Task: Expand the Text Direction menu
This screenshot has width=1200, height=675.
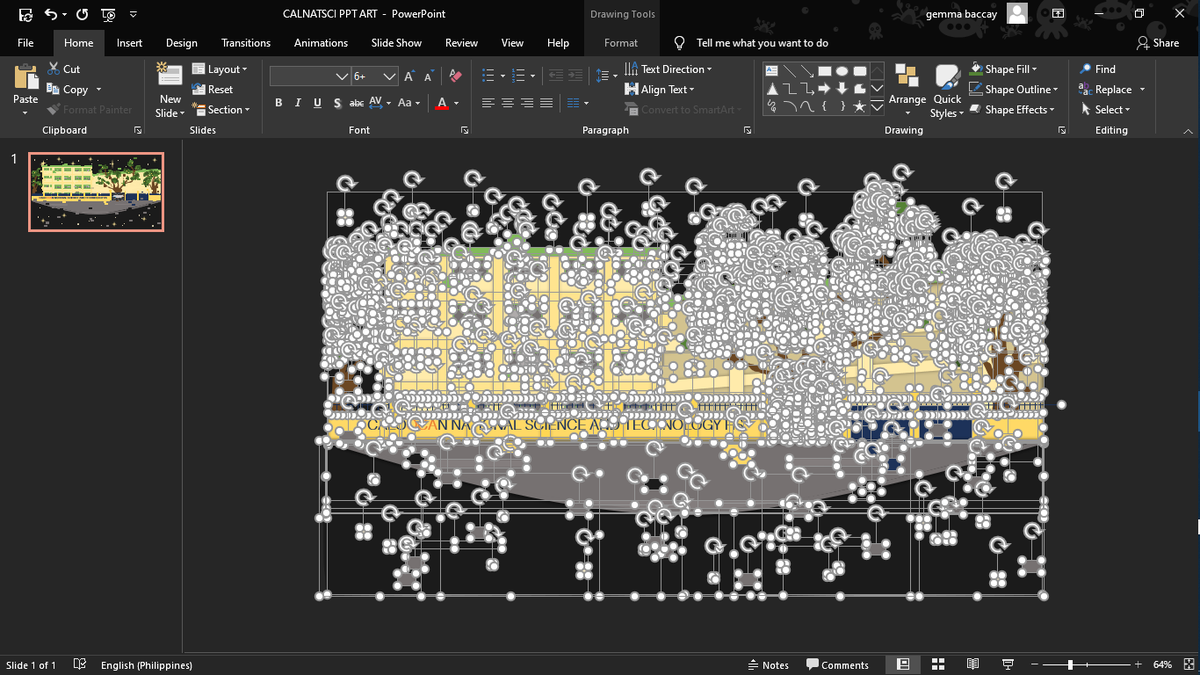Action: coord(668,69)
